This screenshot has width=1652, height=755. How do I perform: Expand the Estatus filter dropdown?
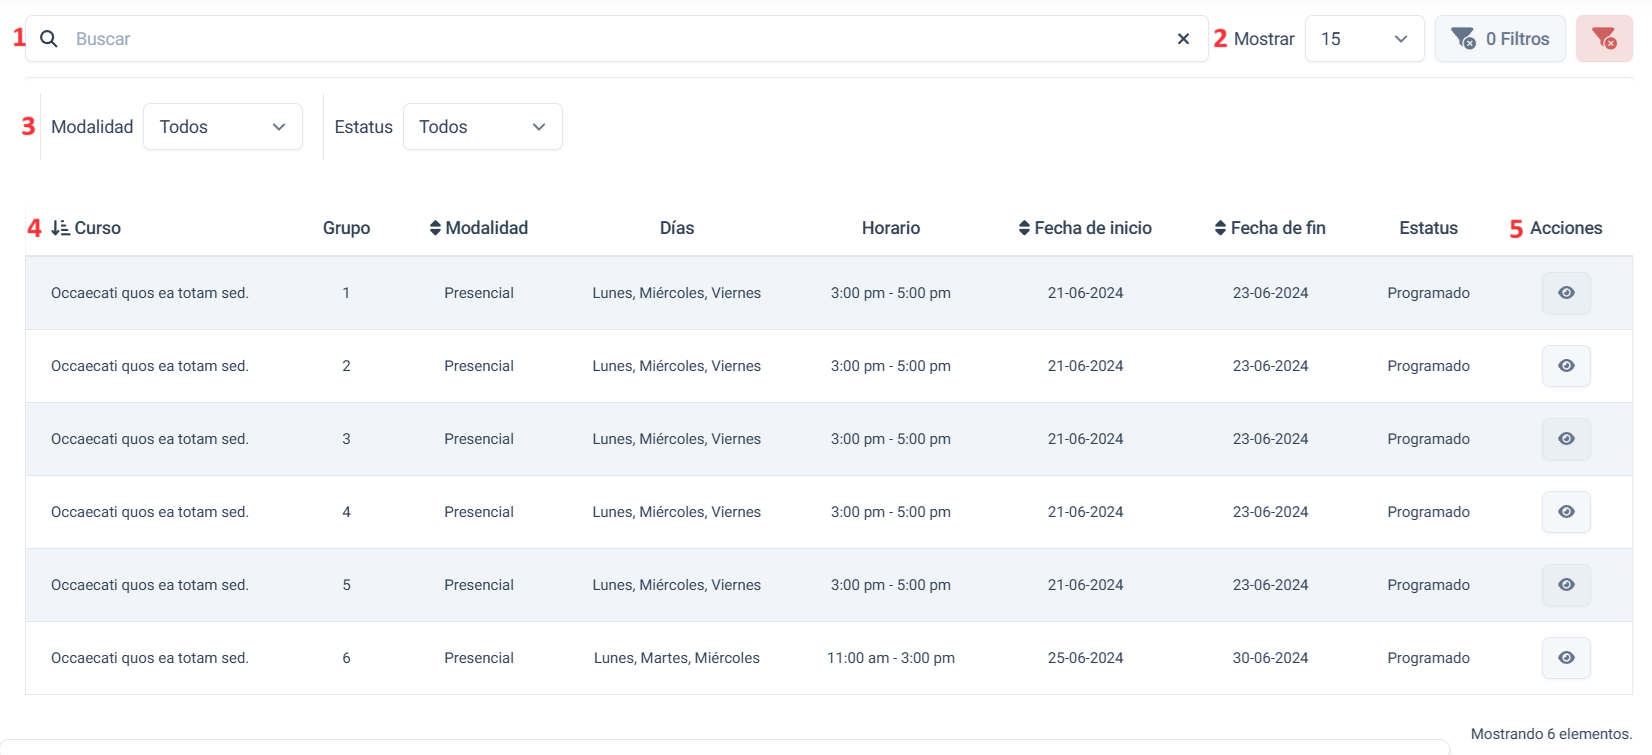482,127
